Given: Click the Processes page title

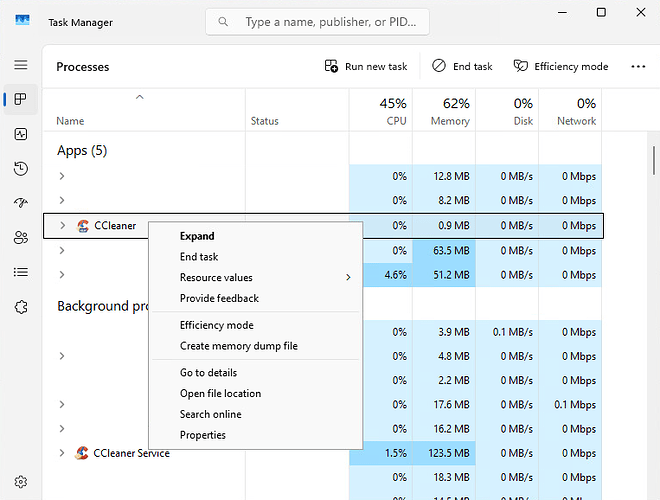Looking at the screenshot, I should (x=82, y=66).
